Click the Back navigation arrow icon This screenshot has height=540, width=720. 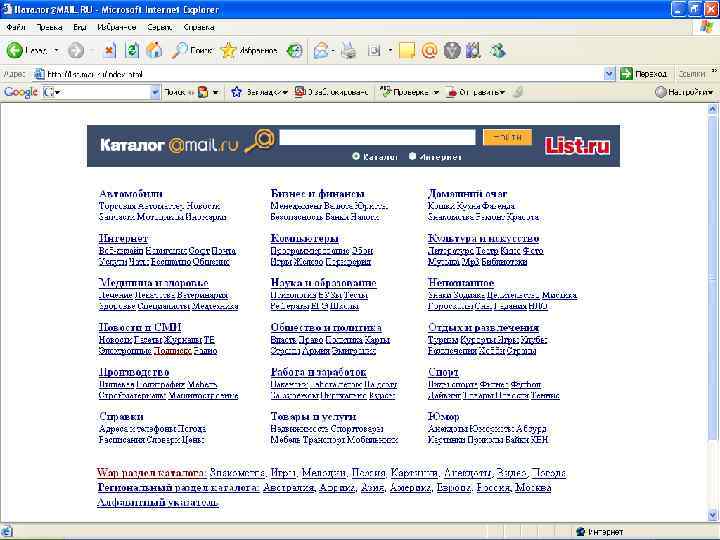(15, 50)
